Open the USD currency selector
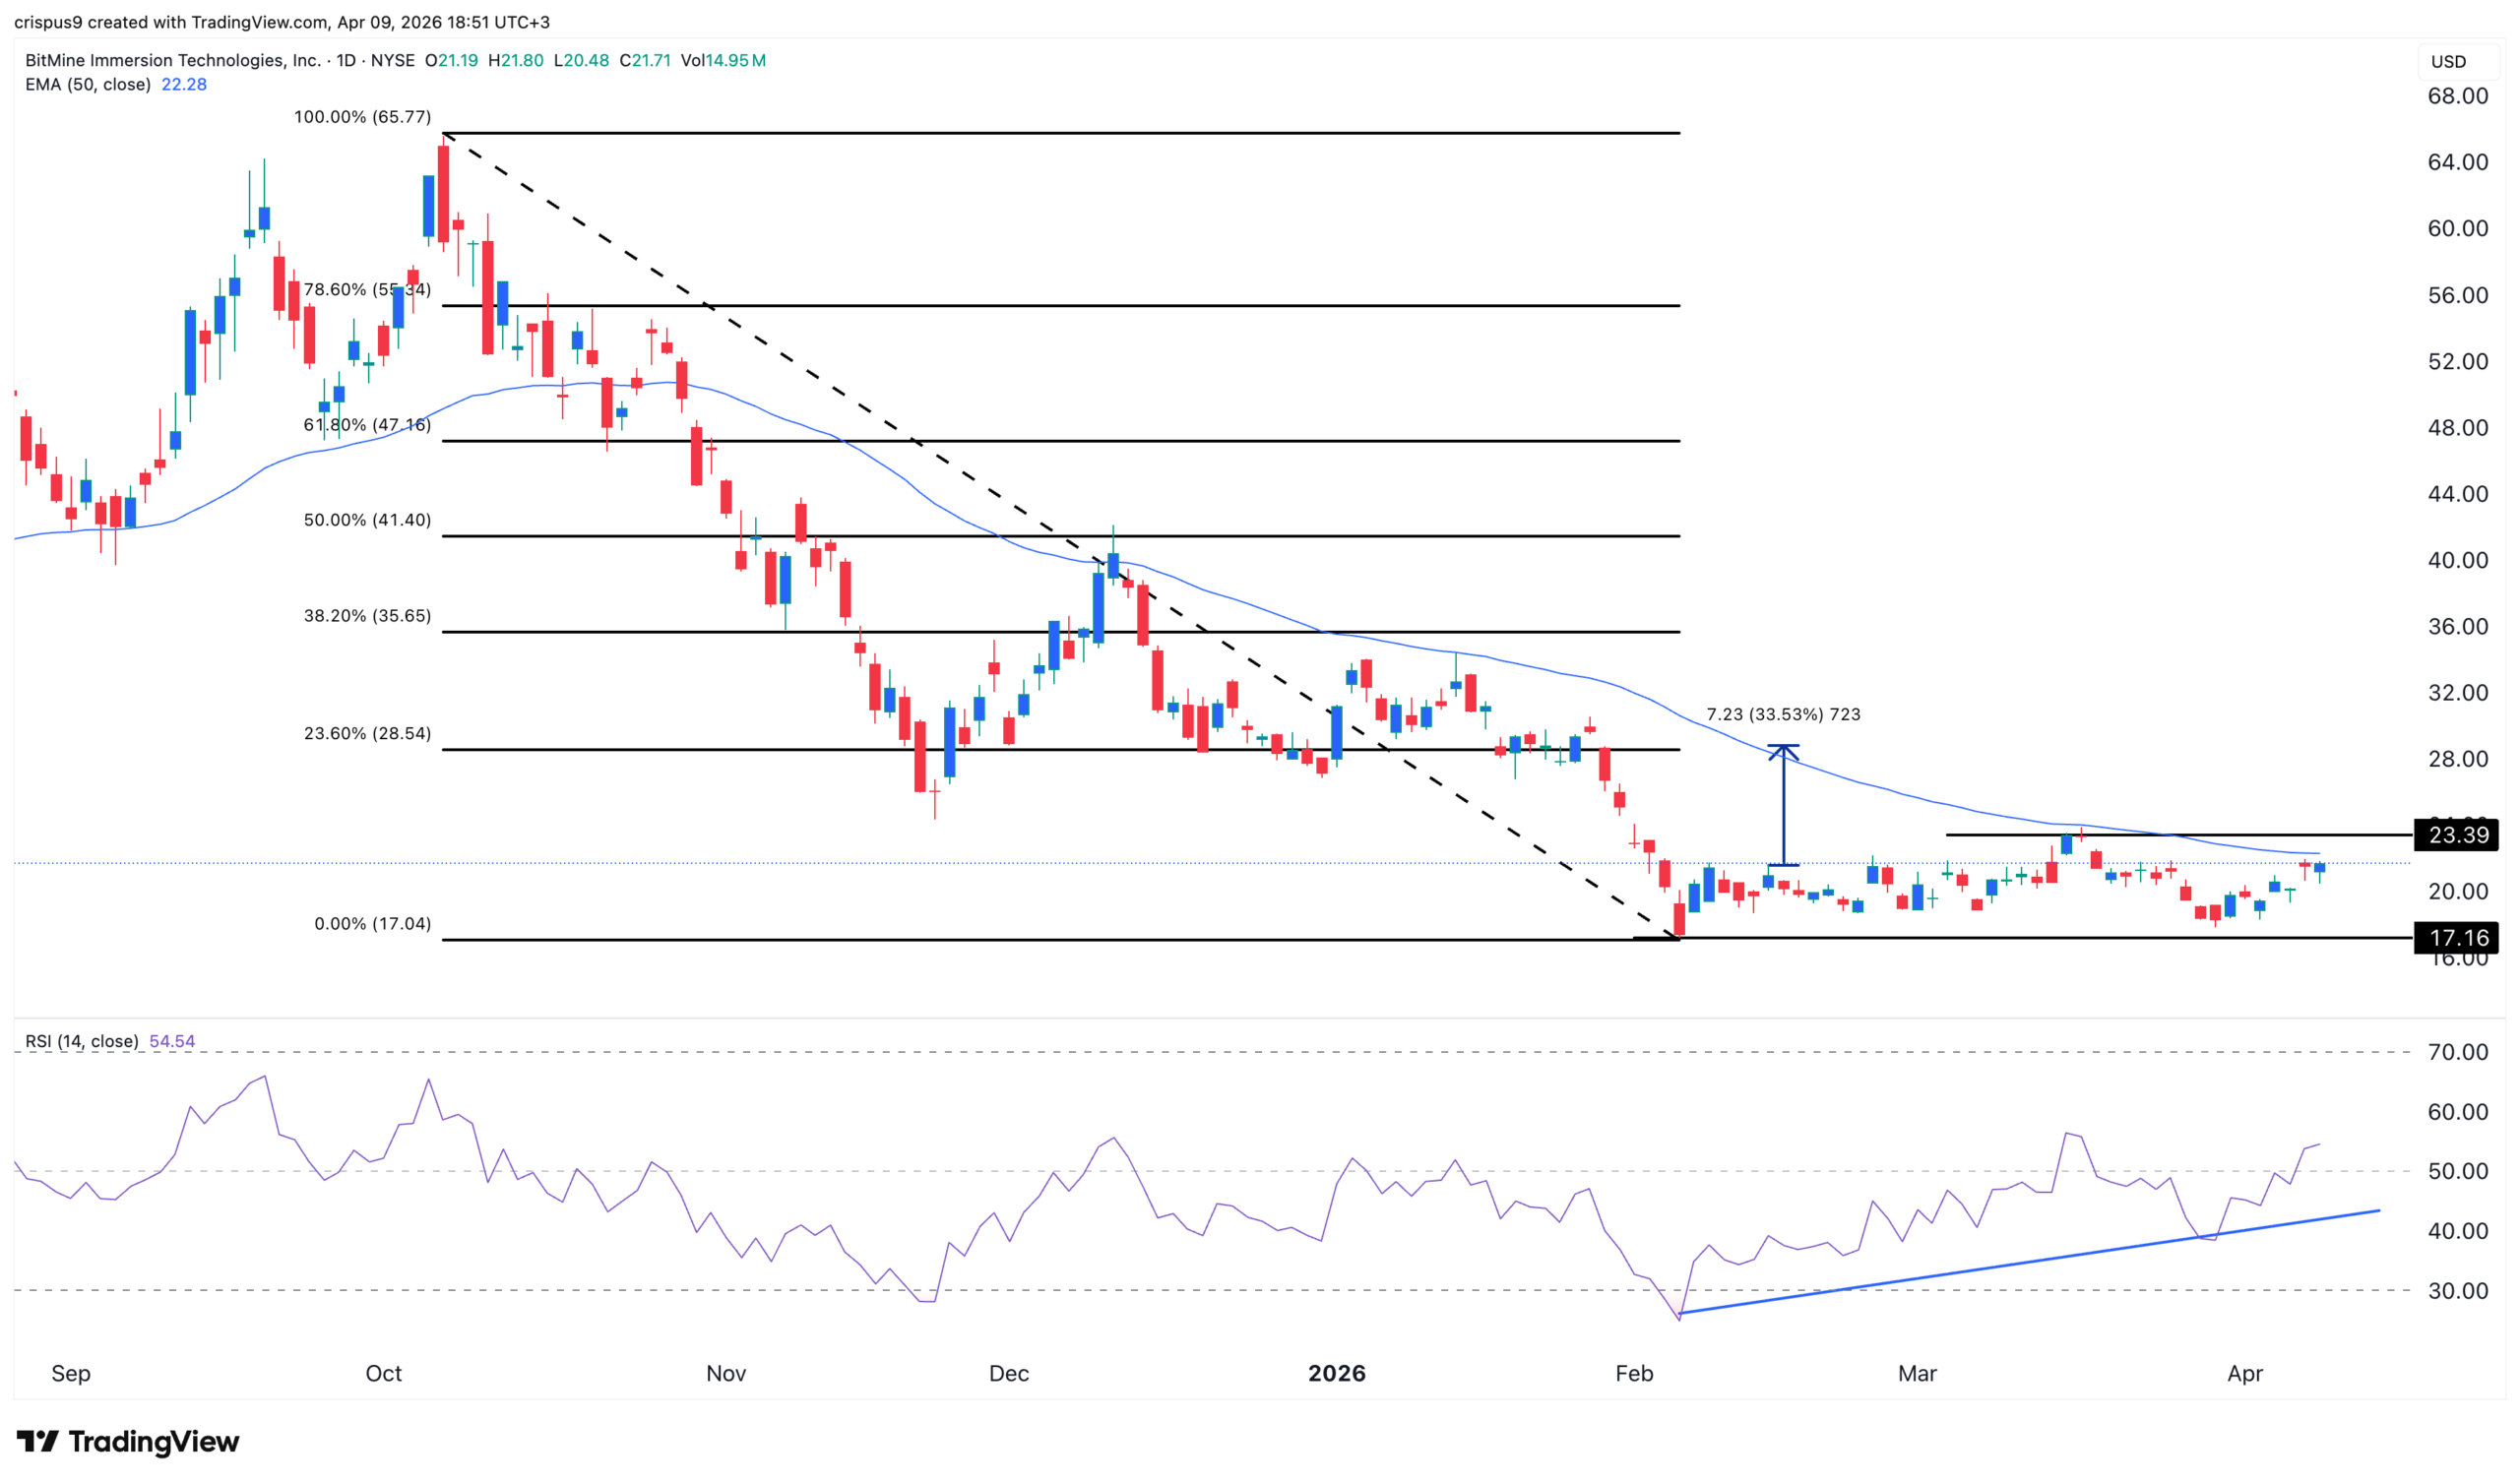The height and width of the screenshot is (1484, 2520). tap(2448, 61)
